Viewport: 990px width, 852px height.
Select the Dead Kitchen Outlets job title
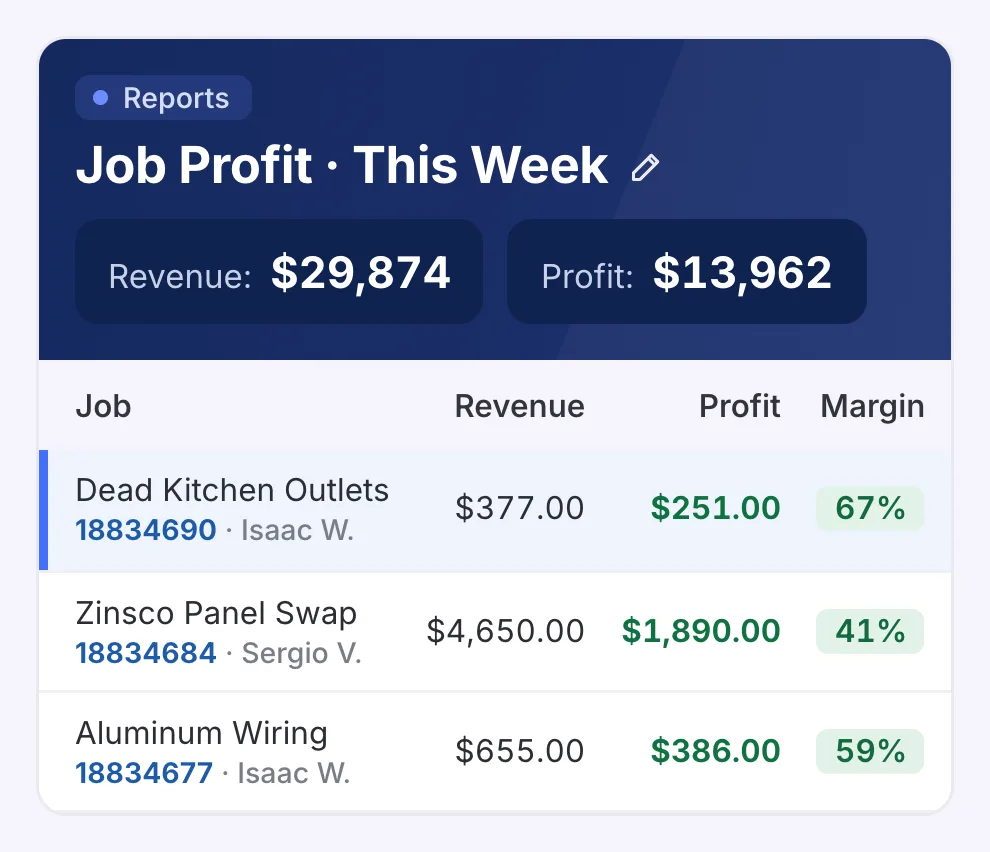point(232,490)
